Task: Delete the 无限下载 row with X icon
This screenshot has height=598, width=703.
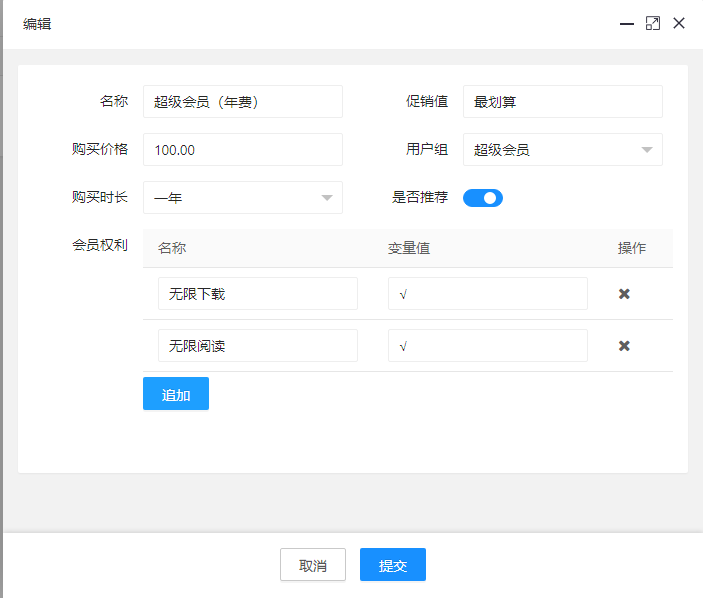Action: [x=624, y=294]
